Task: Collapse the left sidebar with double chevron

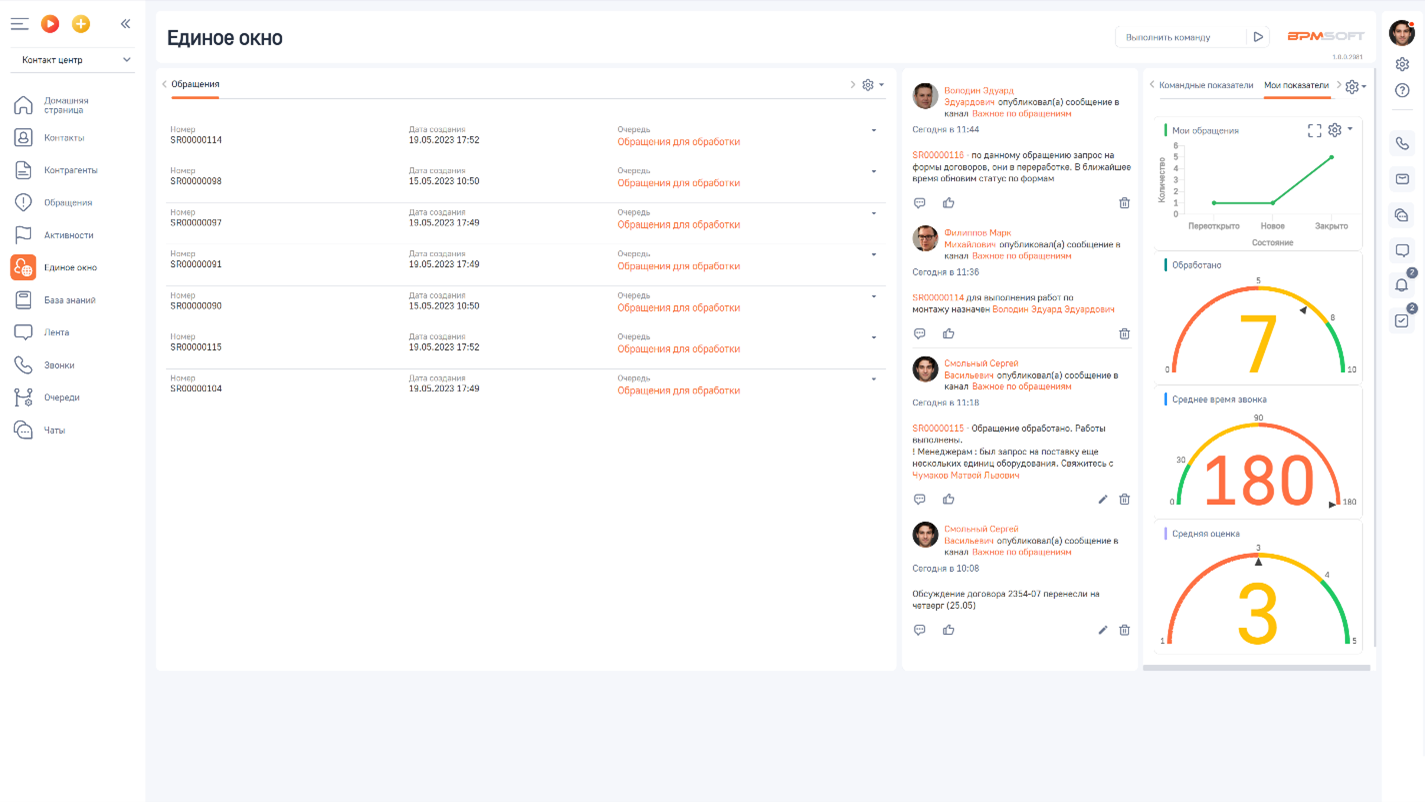Action: 125,24
